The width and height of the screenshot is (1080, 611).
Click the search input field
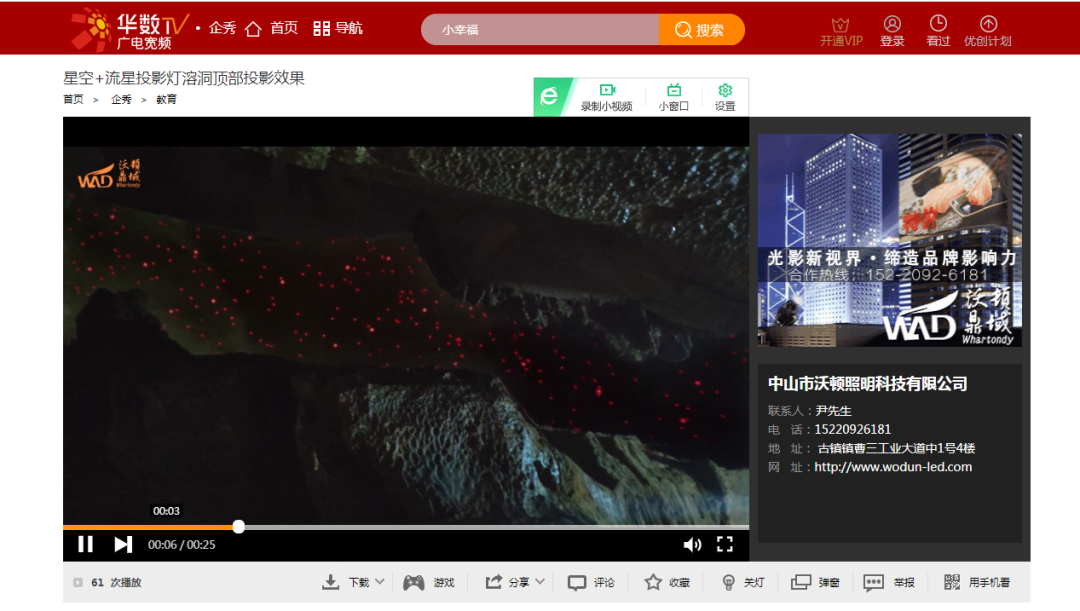(x=540, y=30)
